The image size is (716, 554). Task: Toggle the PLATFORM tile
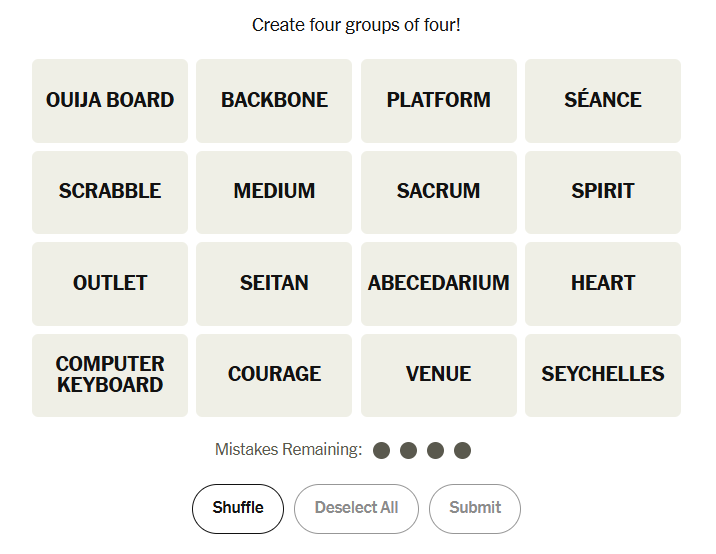pos(438,100)
